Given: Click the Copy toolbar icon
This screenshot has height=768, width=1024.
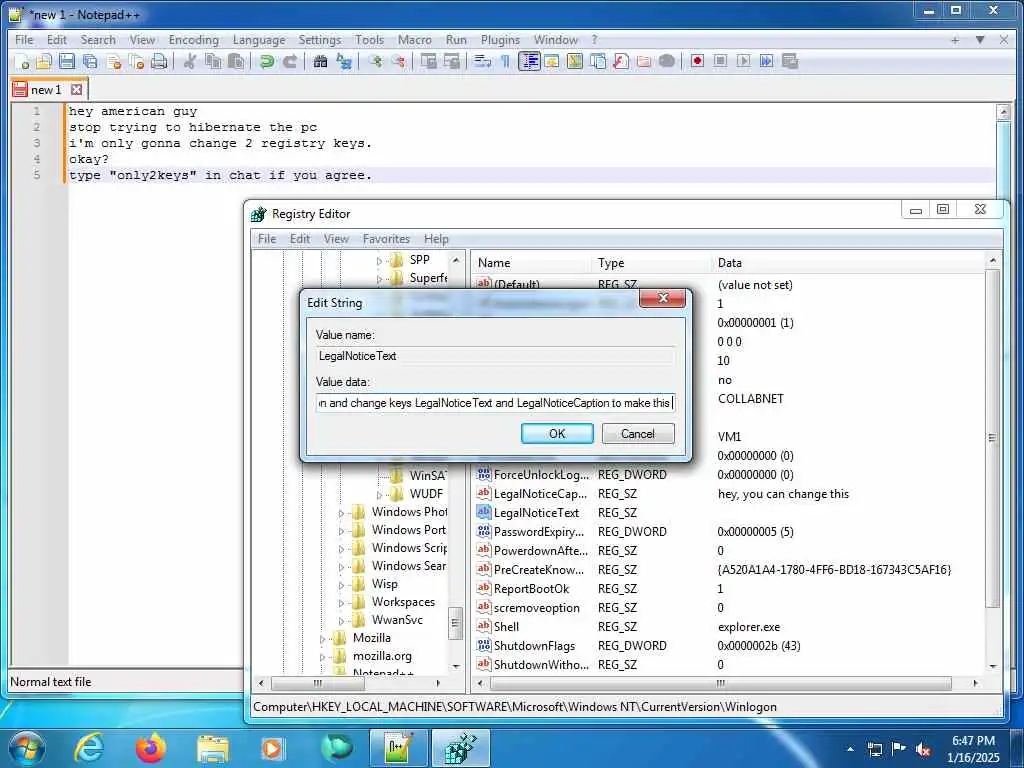Looking at the screenshot, I should pyautogui.click(x=213, y=61).
